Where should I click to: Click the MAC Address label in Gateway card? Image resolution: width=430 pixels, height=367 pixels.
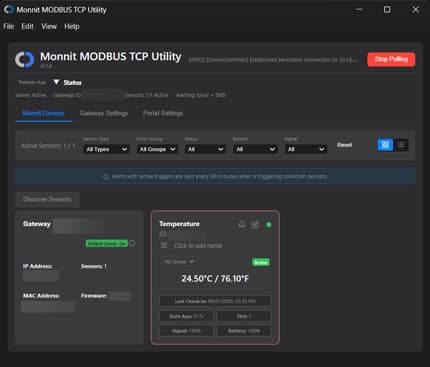[41, 296]
